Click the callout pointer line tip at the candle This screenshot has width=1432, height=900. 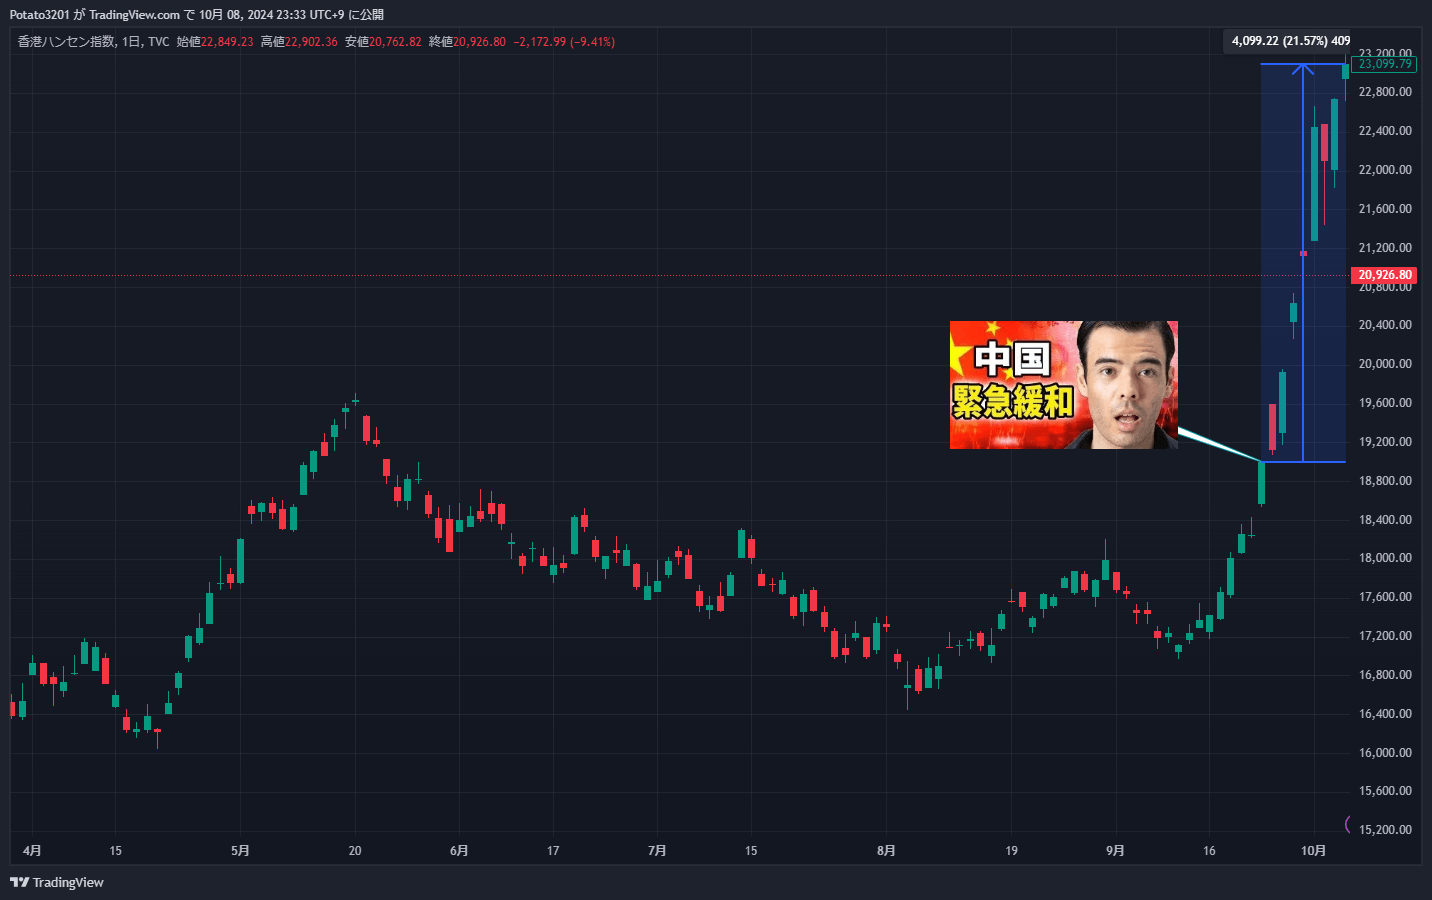coord(1259,459)
